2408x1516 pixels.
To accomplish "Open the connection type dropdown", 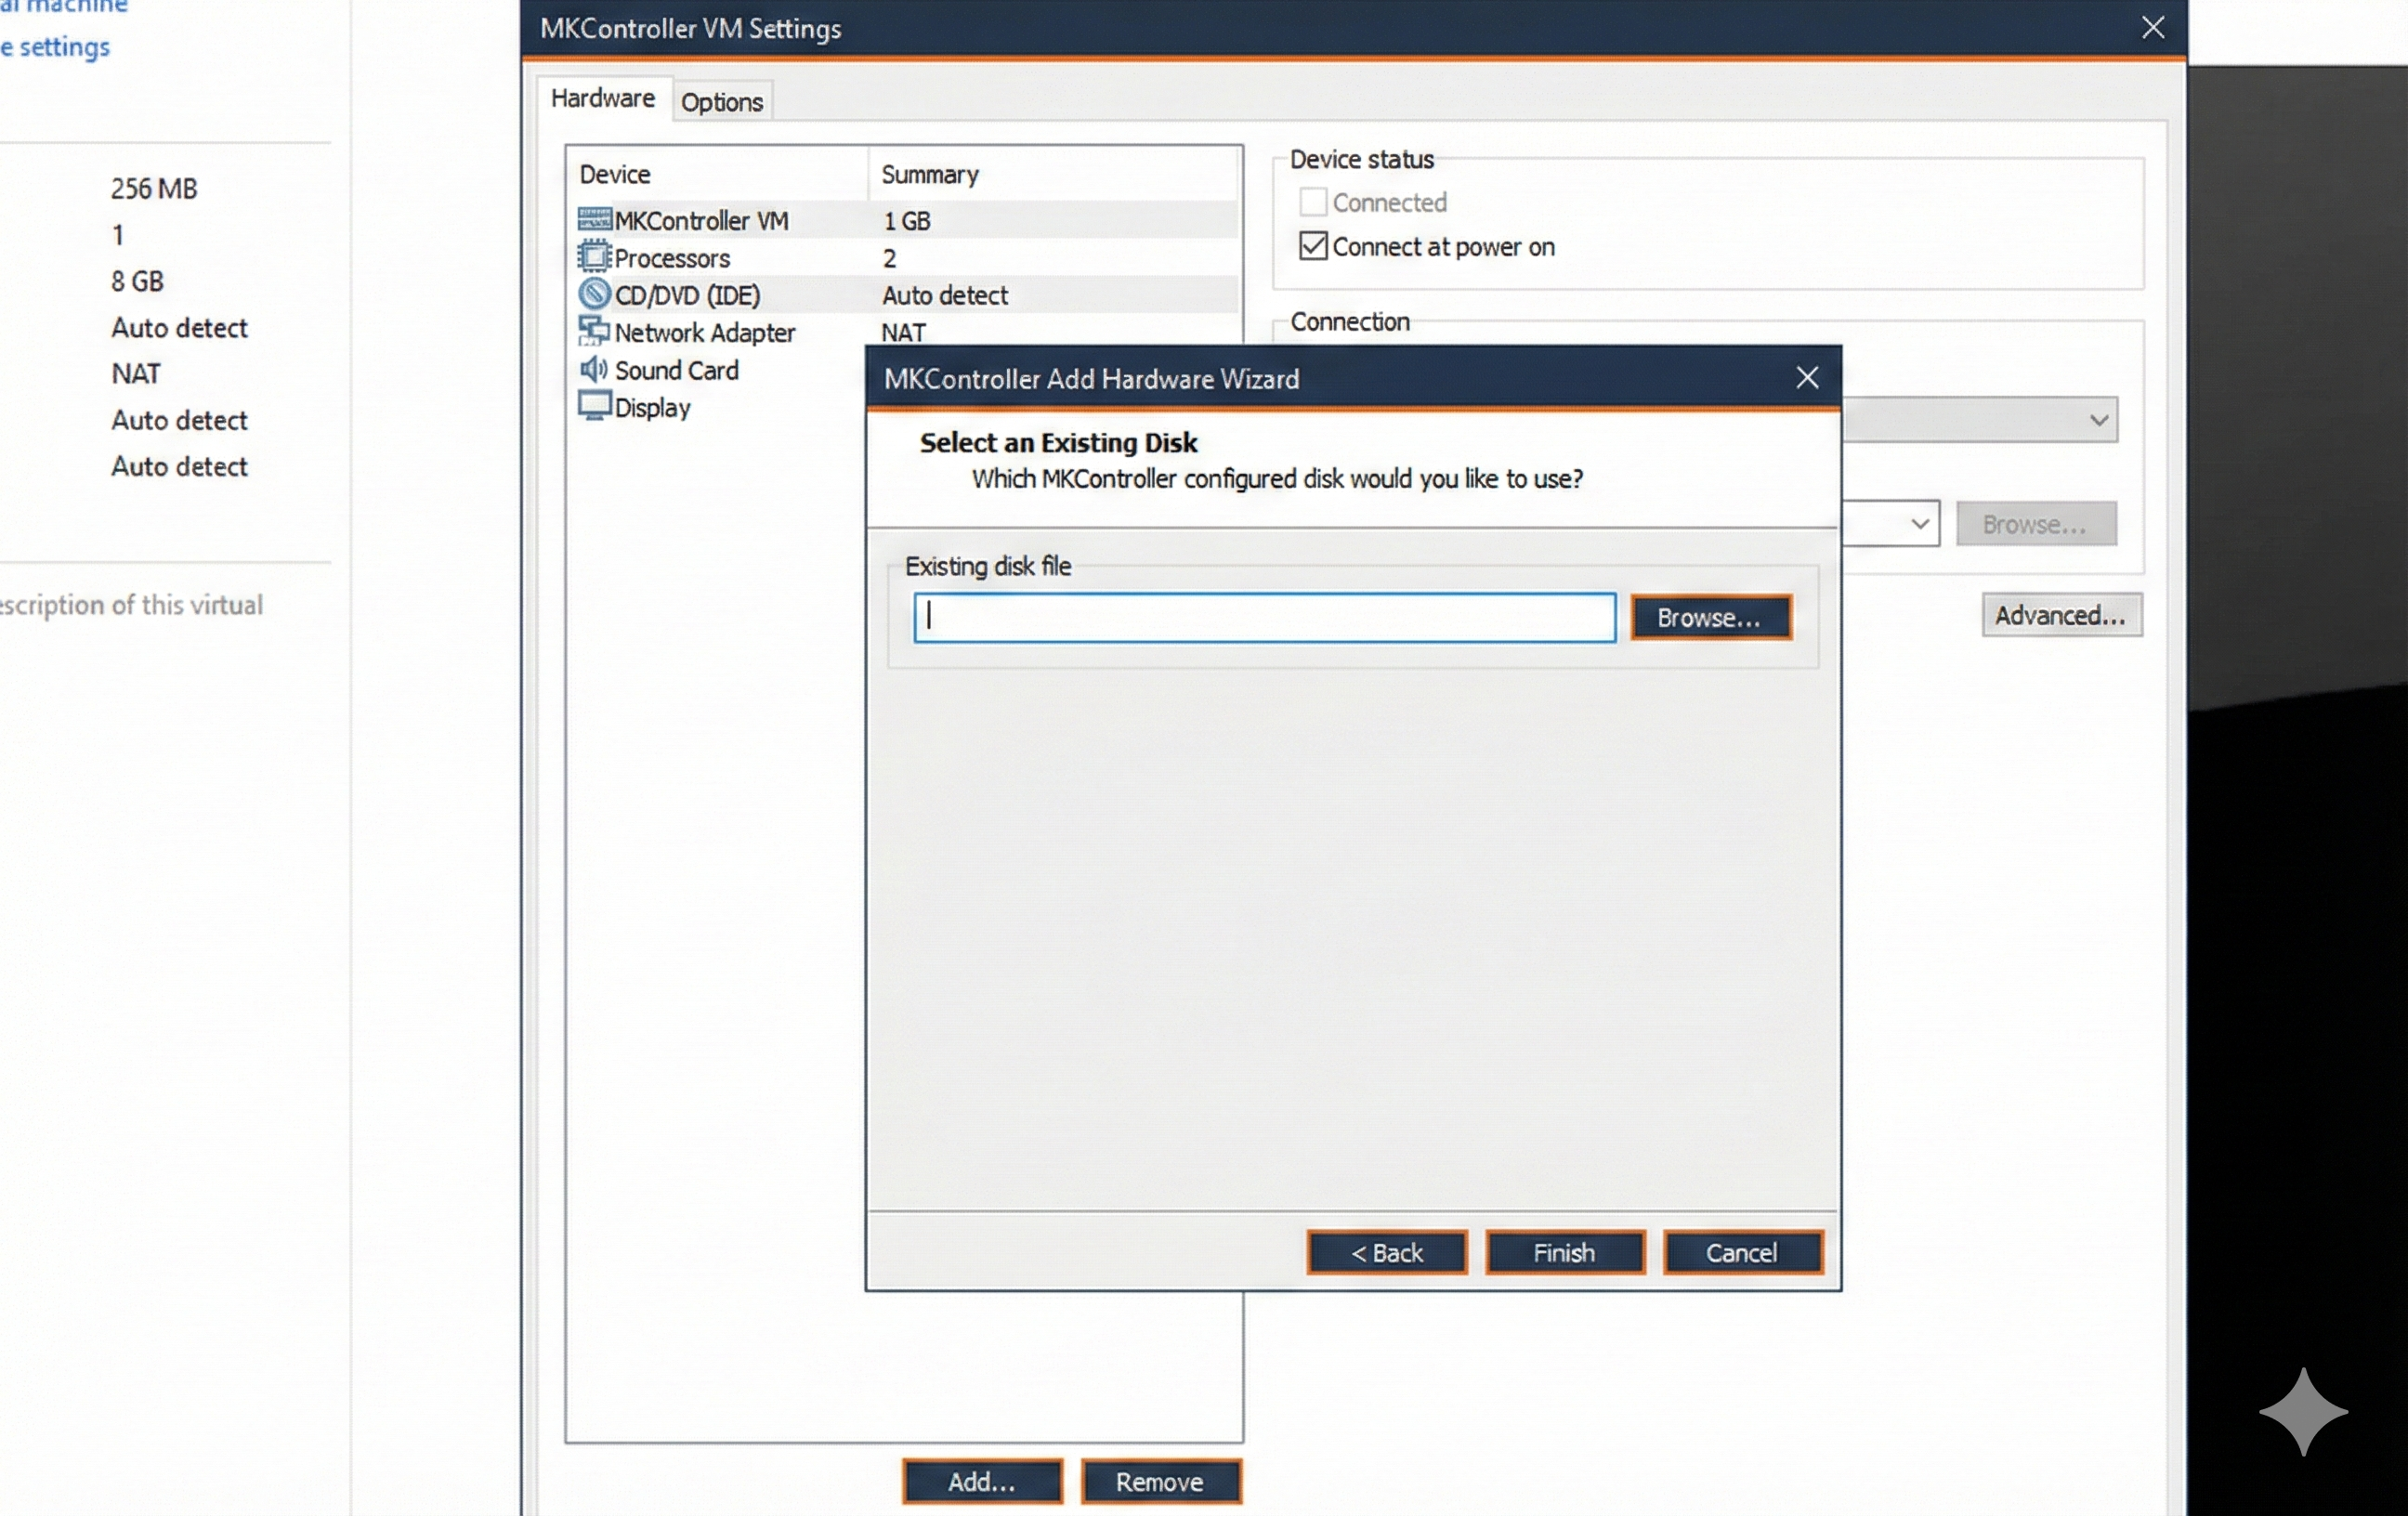I will coord(2098,420).
